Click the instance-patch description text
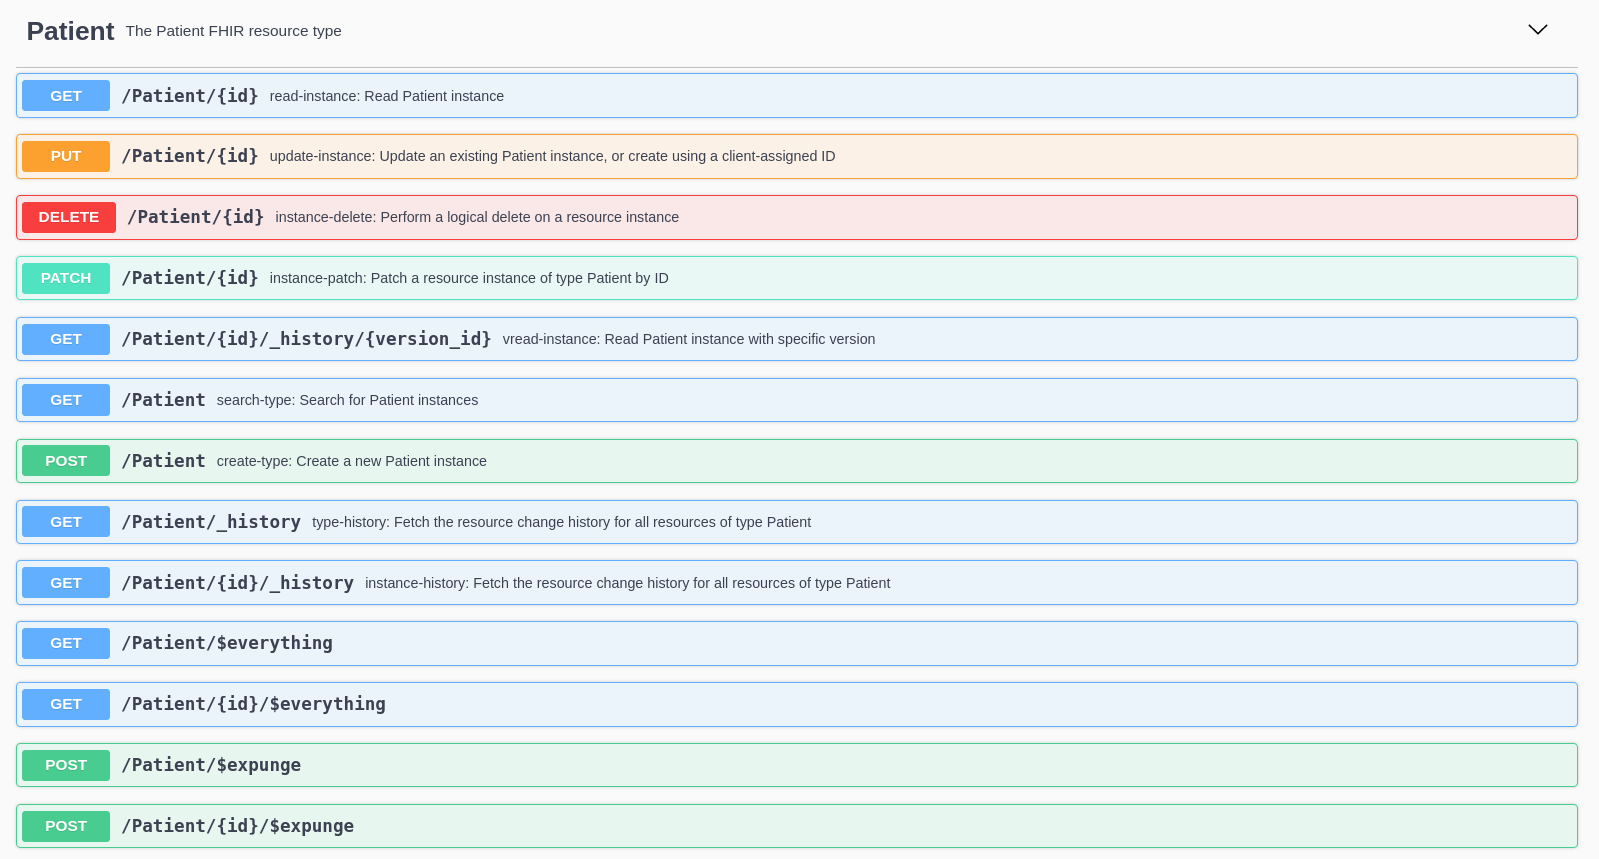1599x859 pixels. tap(468, 278)
